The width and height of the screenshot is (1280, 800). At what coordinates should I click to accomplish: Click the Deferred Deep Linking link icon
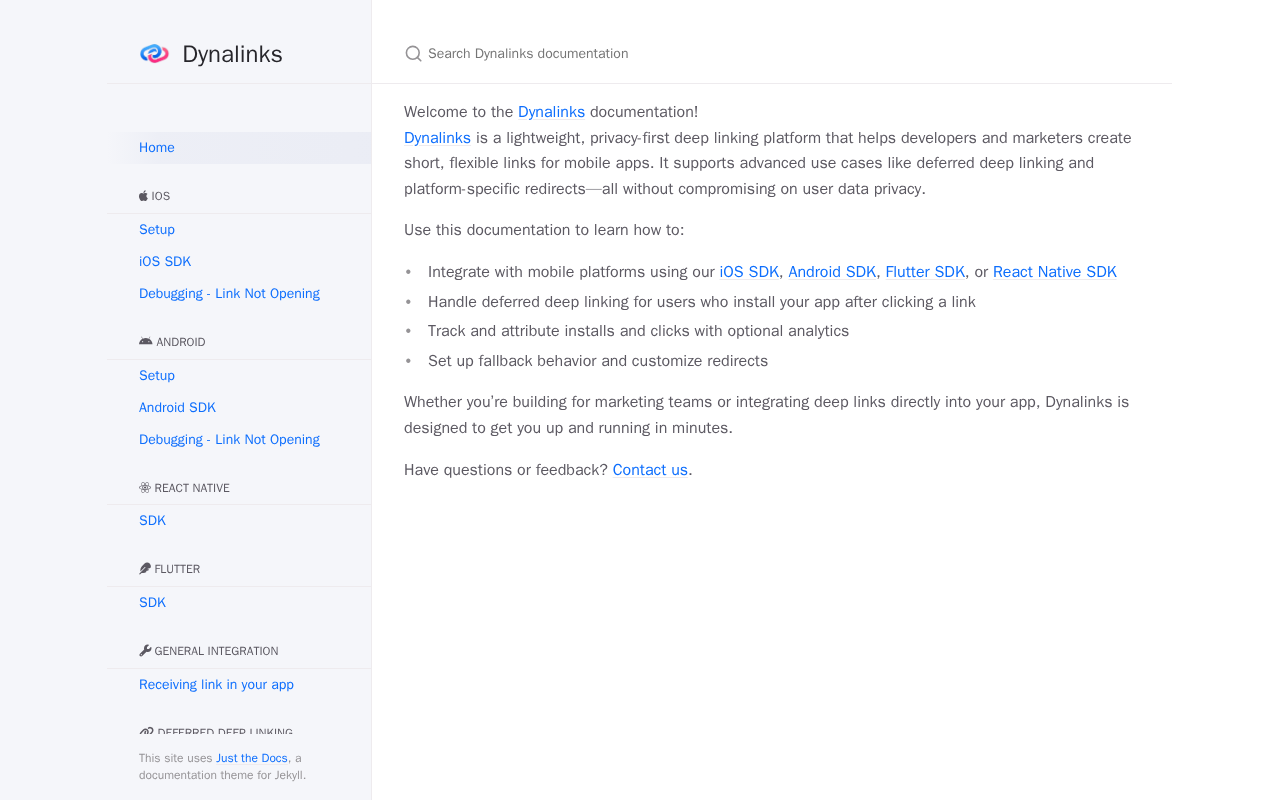(x=146, y=732)
